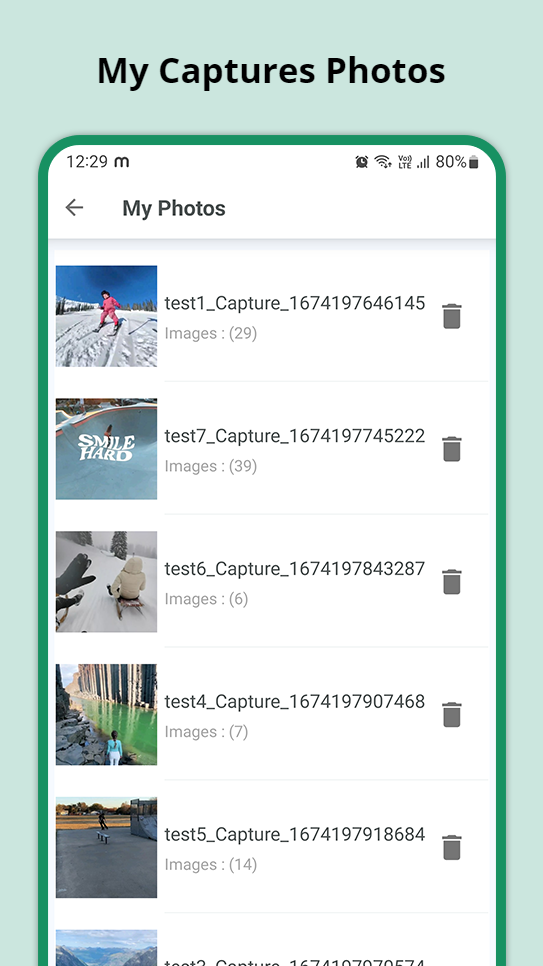
Task: Select the test7_Capture_1674197745222 title
Action: click(295, 436)
